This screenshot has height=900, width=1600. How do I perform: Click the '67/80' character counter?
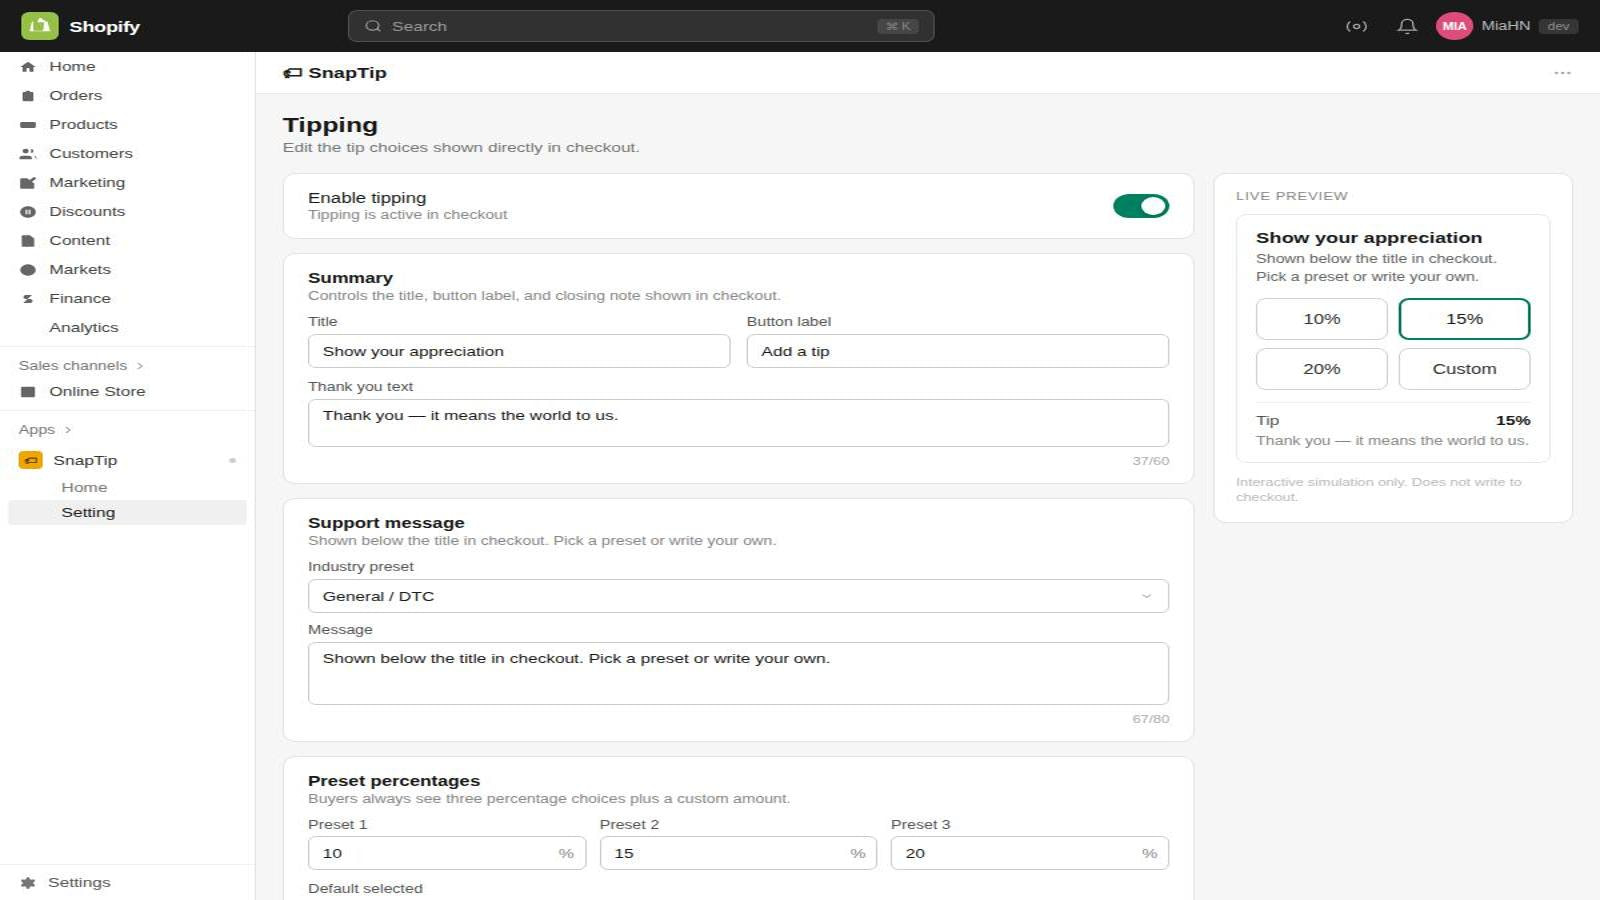coord(1150,719)
